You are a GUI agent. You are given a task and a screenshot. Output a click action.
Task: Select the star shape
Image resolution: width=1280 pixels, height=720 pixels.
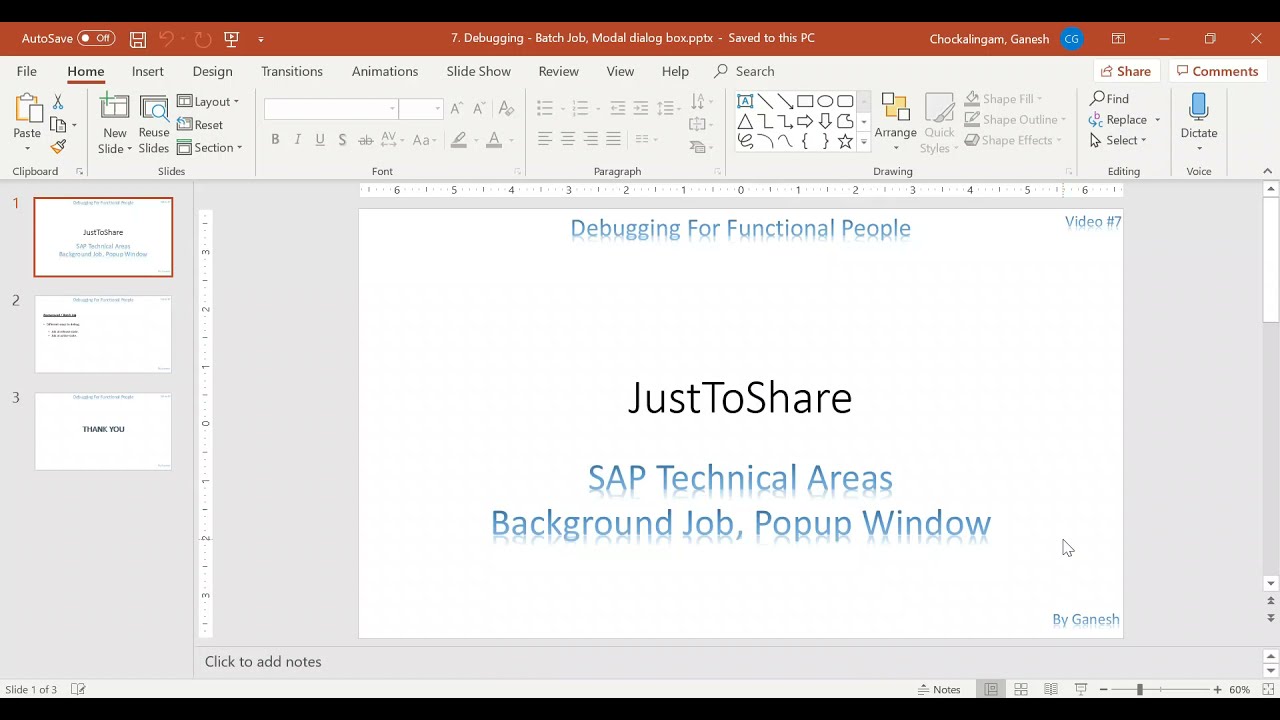[845, 141]
